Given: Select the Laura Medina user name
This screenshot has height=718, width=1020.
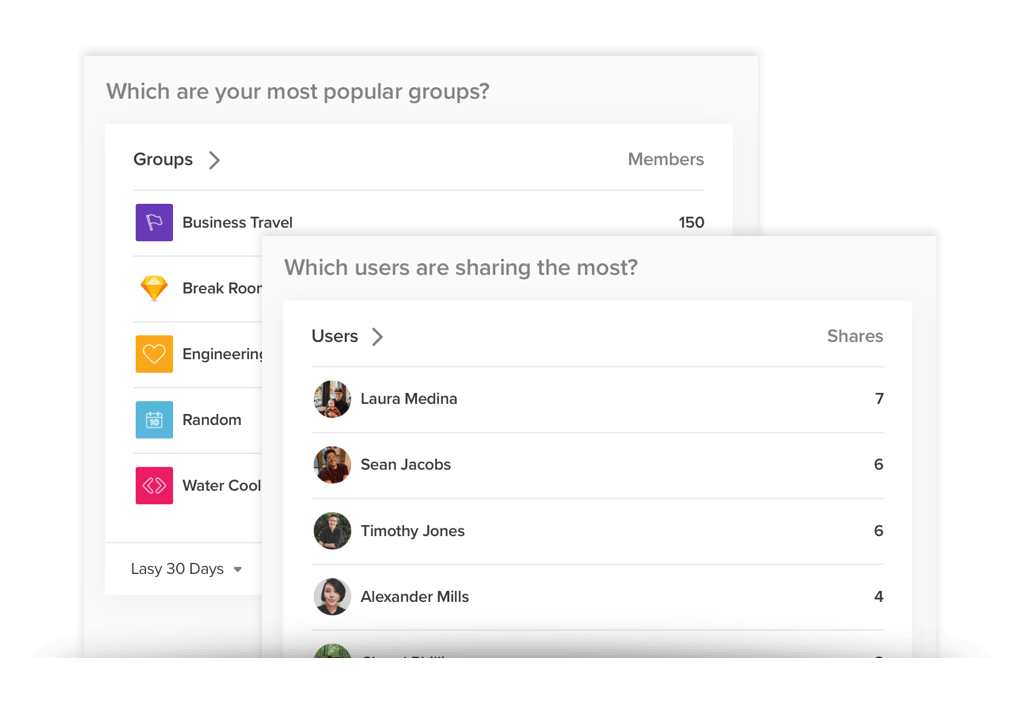Looking at the screenshot, I should [409, 399].
